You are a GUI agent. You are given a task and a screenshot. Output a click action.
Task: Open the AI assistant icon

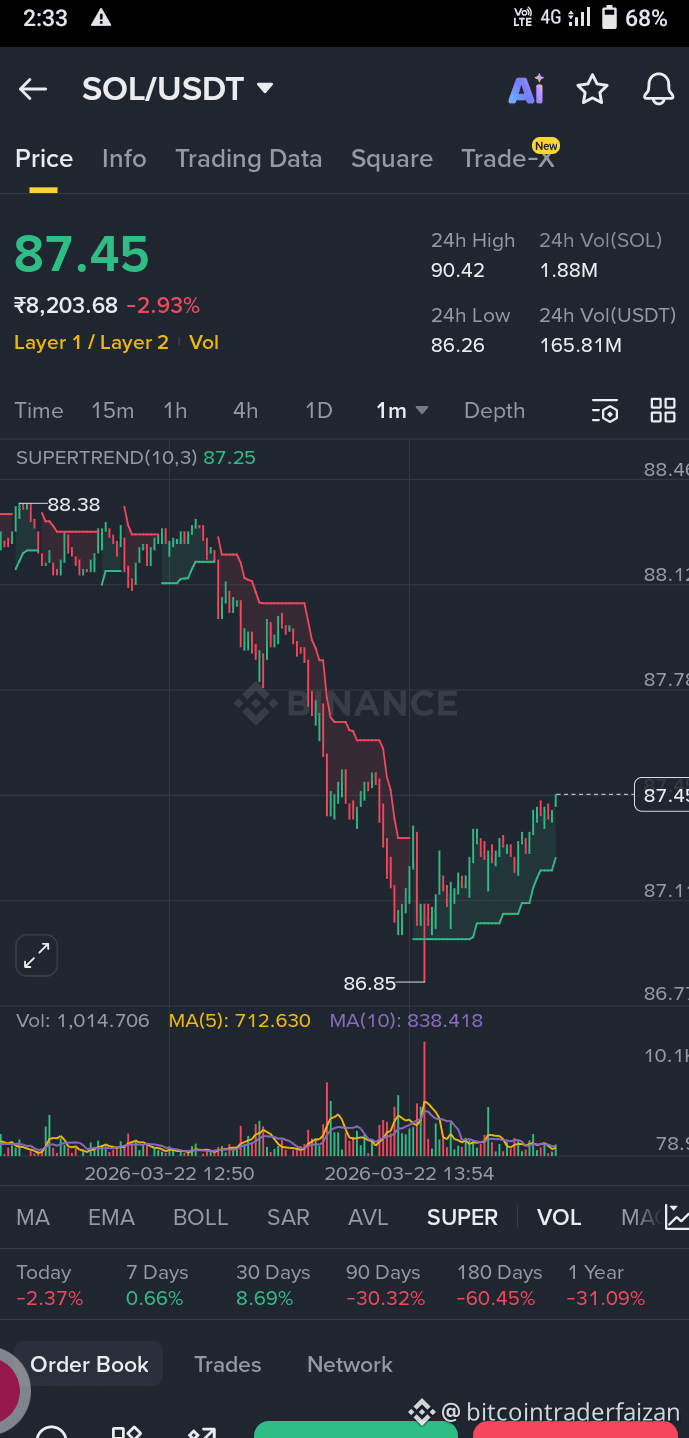[x=526, y=89]
